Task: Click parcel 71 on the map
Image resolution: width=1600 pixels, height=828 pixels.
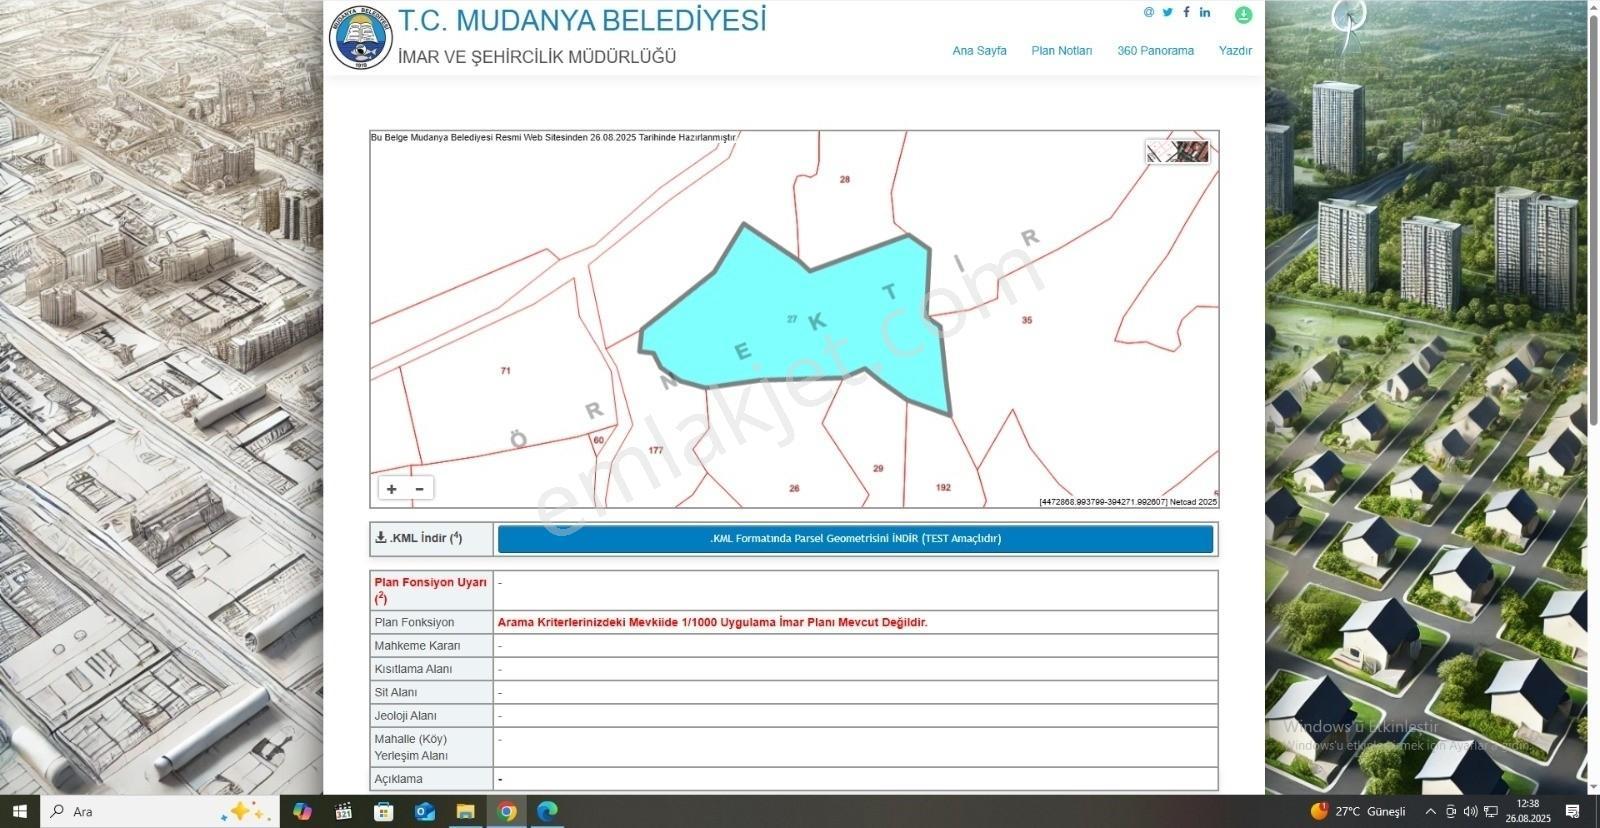Action: (x=505, y=371)
